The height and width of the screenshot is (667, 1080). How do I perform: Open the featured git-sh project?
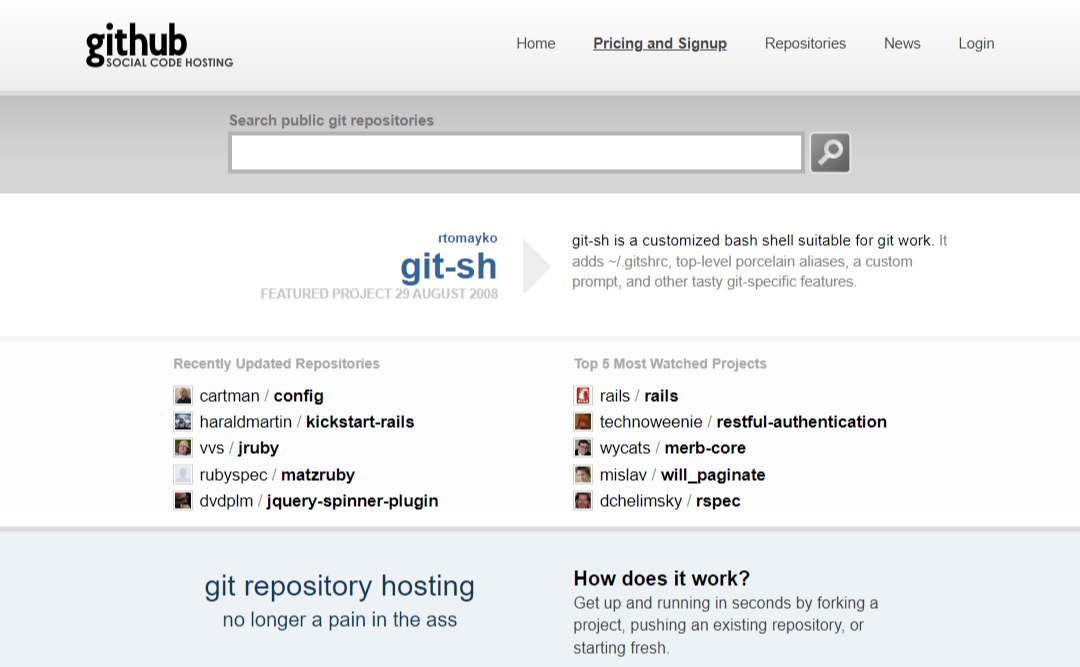coord(448,266)
